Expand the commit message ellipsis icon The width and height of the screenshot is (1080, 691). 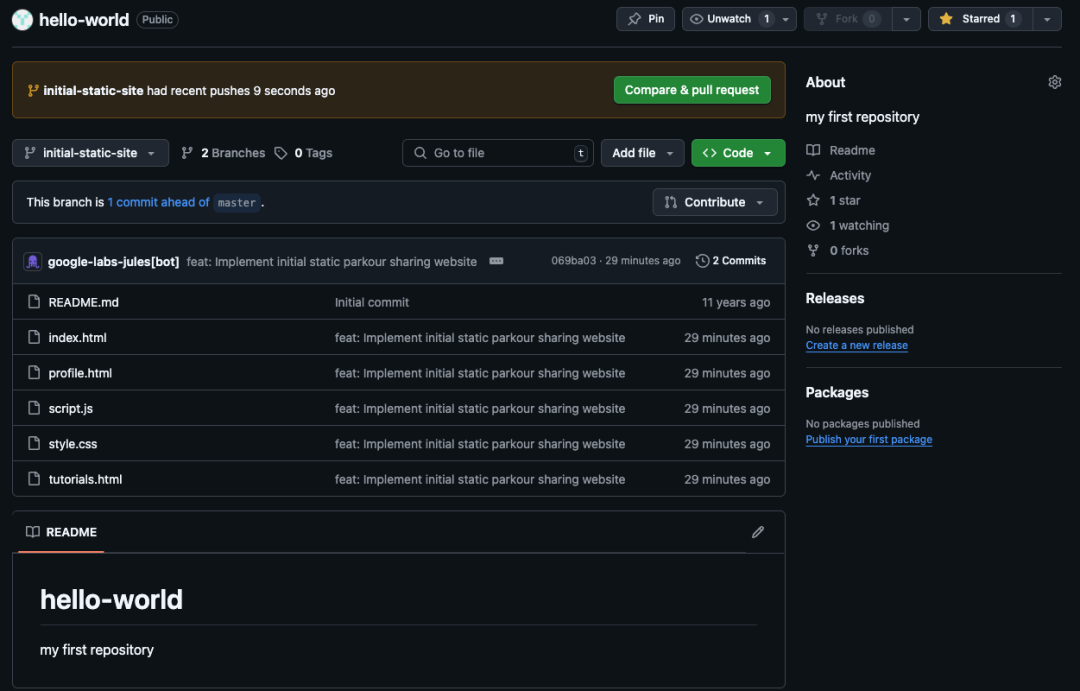(496, 261)
